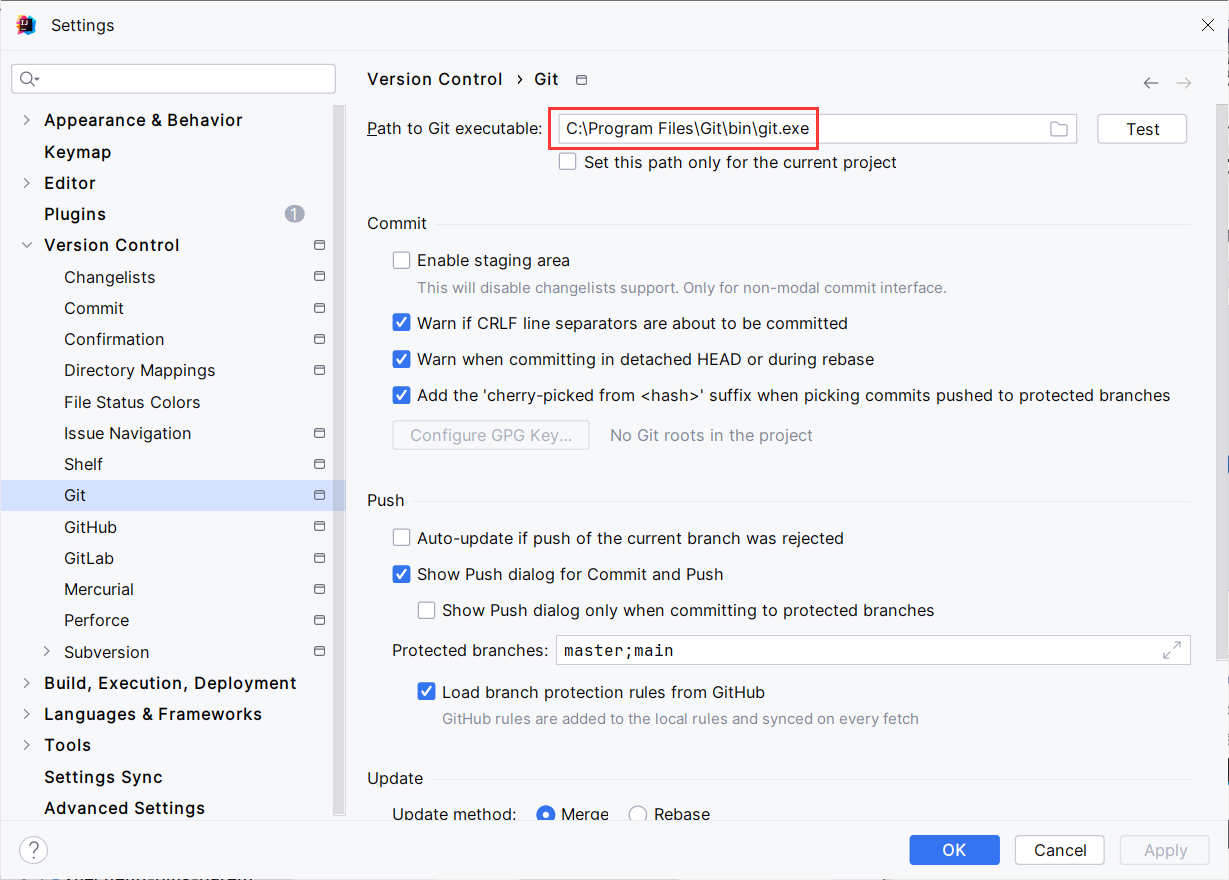Expand the Subversion node
Viewport: 1229px width, 880px height.
pyautogui.click(x=47, y=651)
